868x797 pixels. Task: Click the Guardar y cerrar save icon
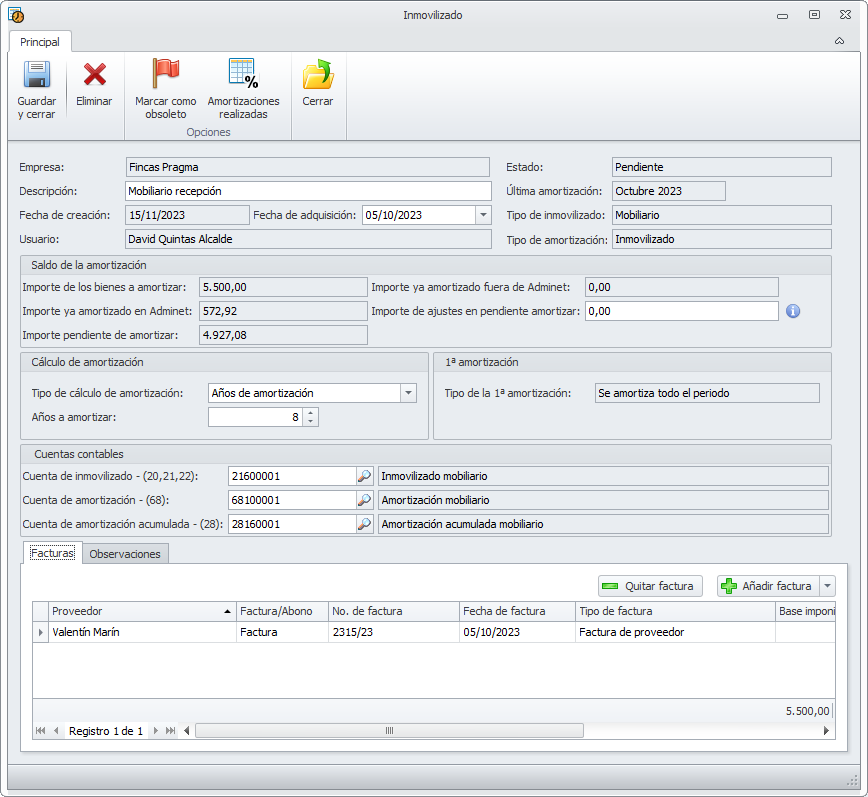tap(37, 76)
